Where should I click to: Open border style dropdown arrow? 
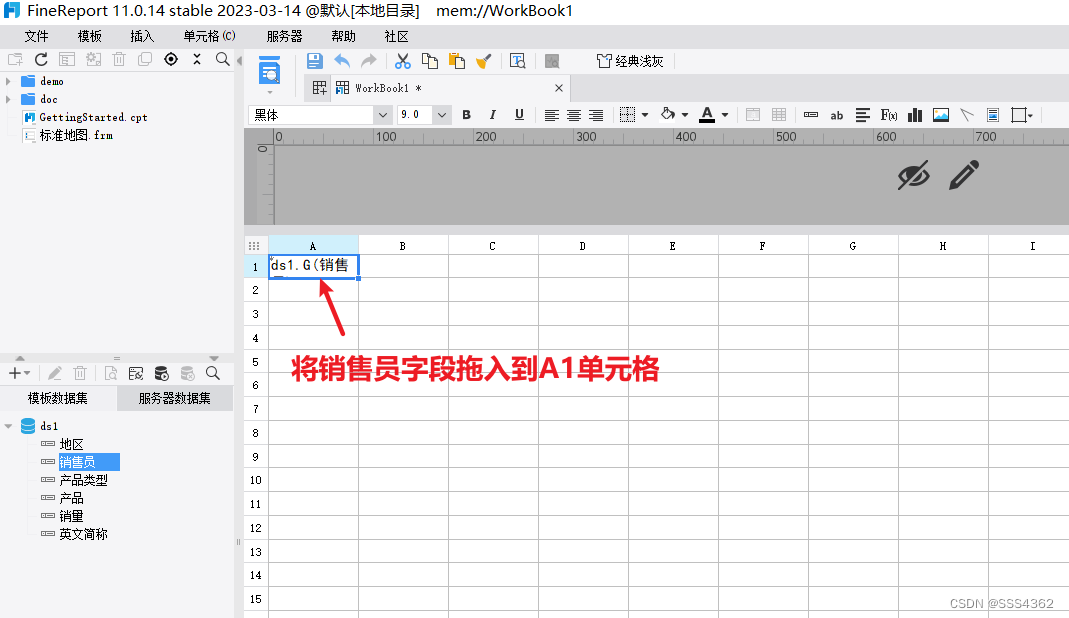(x=645, y=115)
